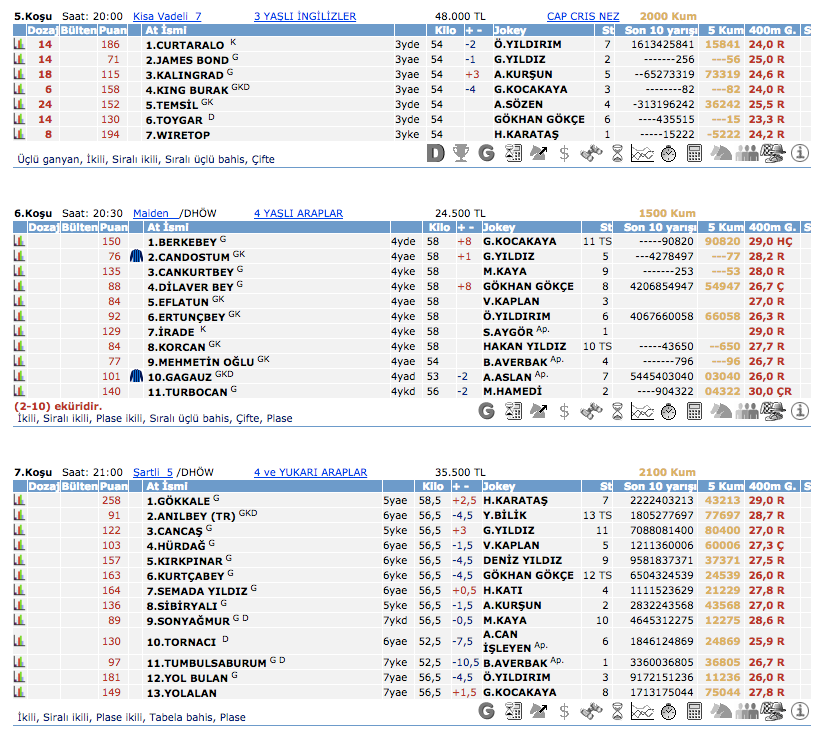The width and height of the screenshot is (824, 736).
Task: Open the '3 YAŞLI İNGİLİZLER' link
Action: (x=305, y=17)
